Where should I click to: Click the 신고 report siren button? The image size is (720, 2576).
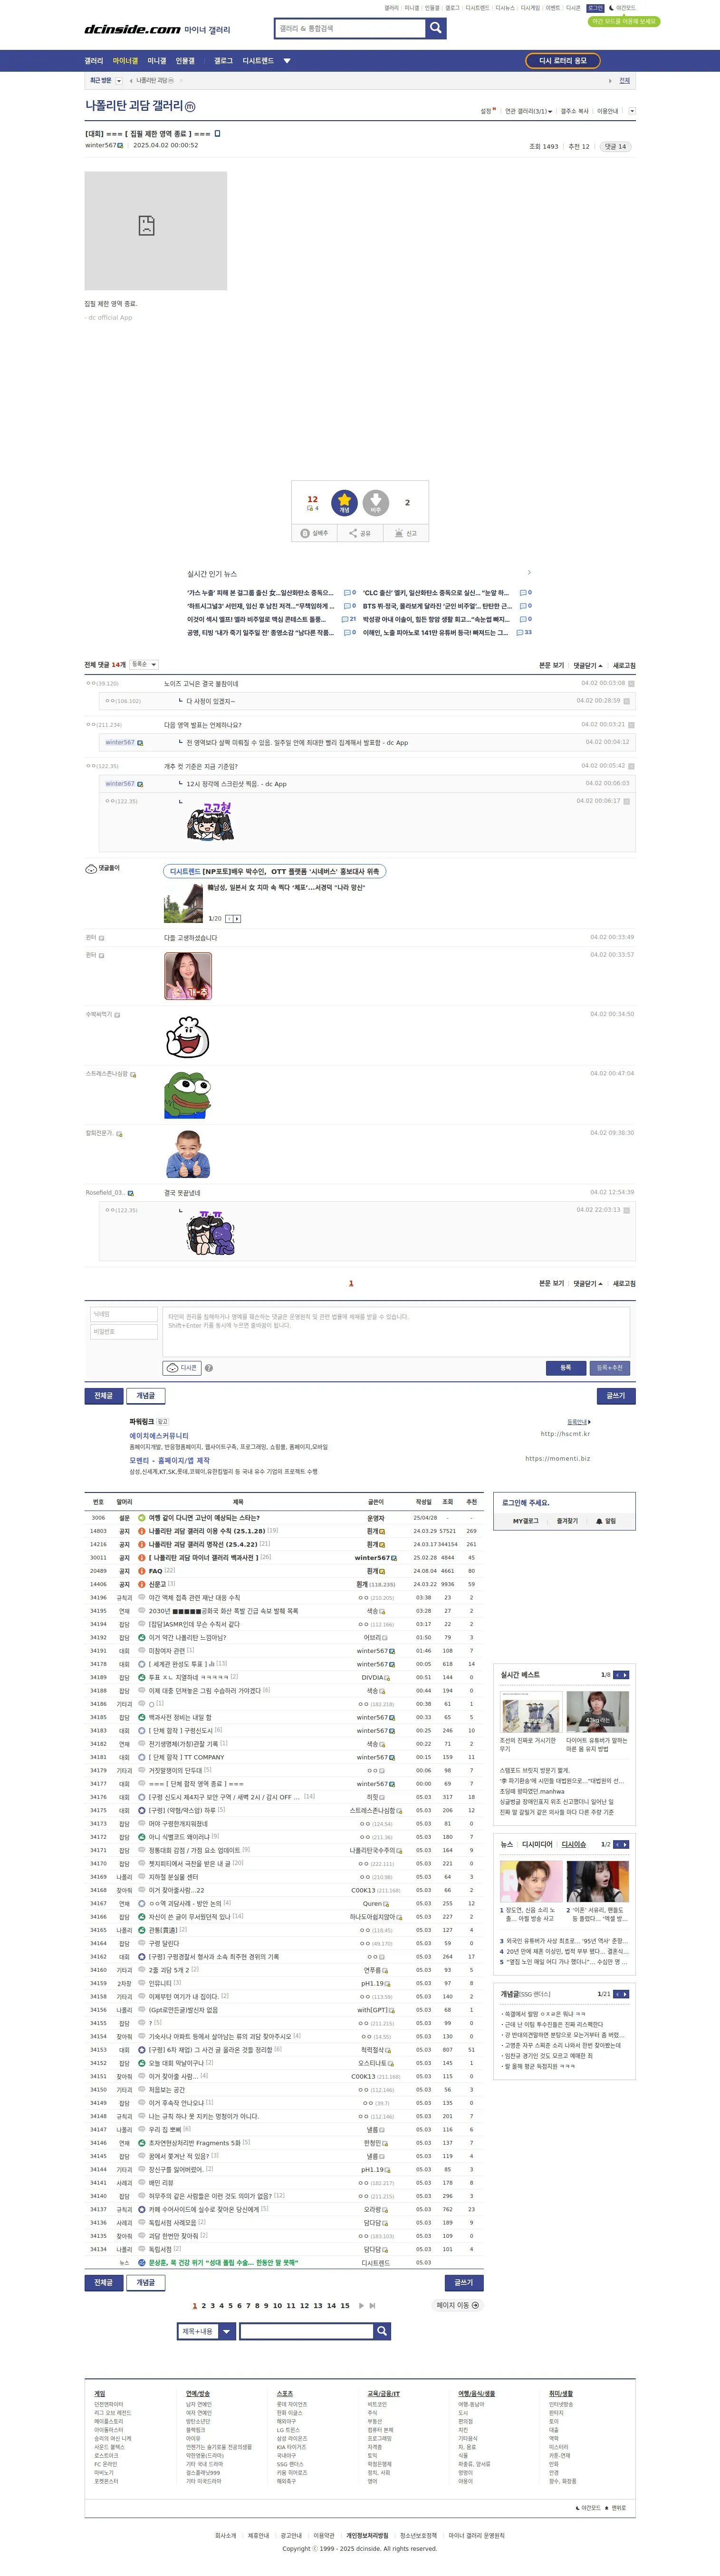(x=405, y=533)
